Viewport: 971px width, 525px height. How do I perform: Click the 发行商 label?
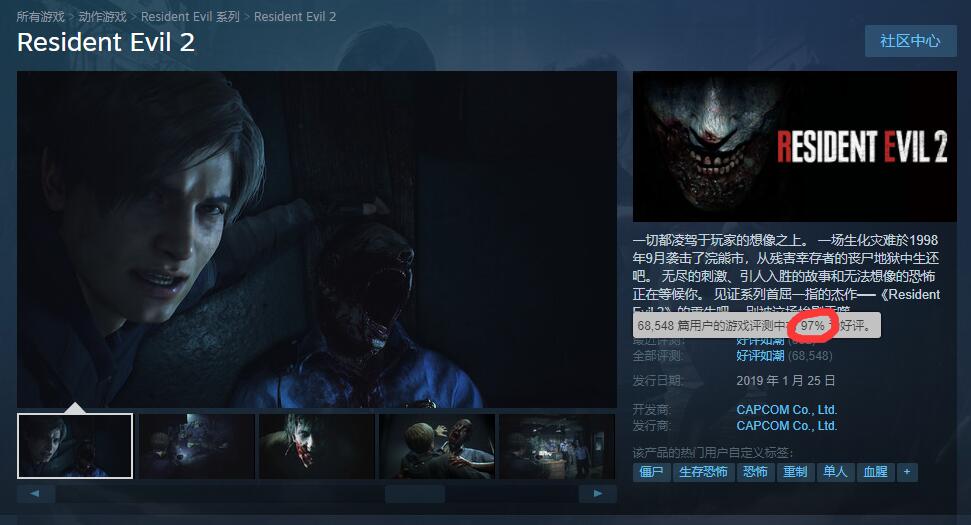point(652,425)
